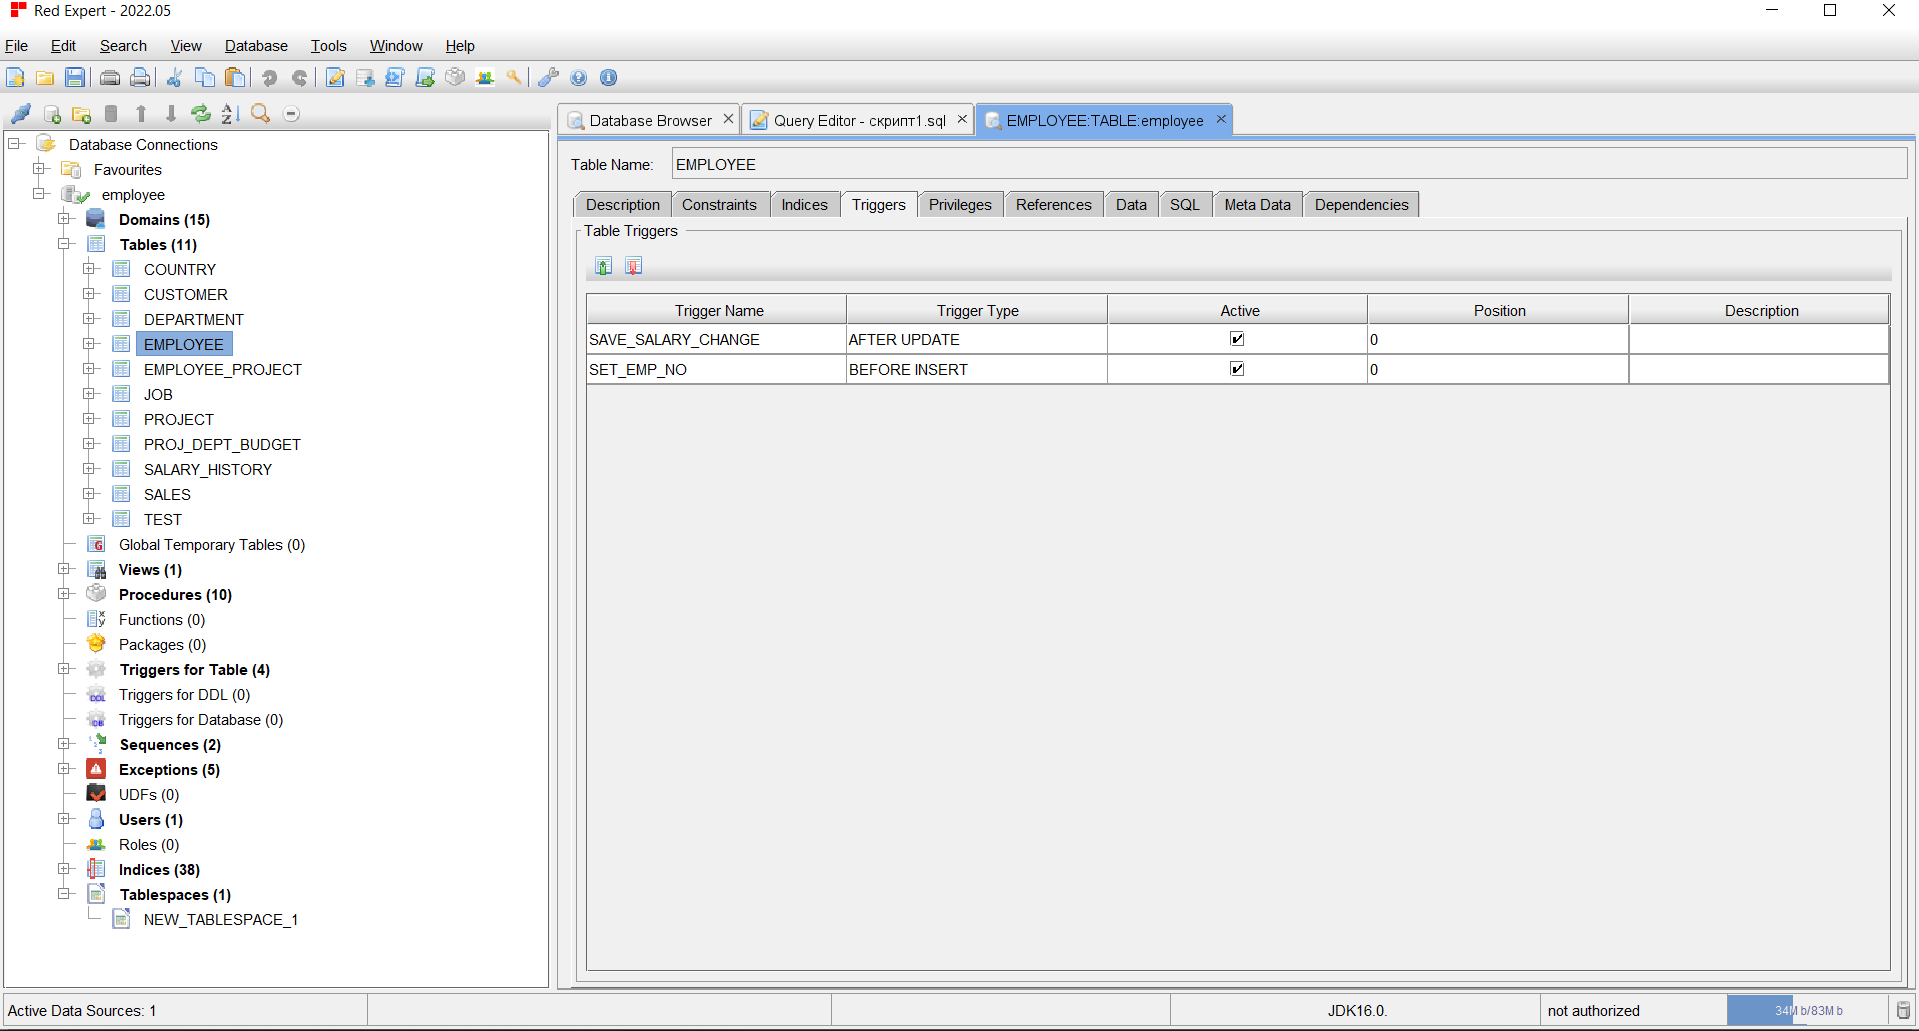Open the Database menu
1919x1031 pixels.
[256, 46]
